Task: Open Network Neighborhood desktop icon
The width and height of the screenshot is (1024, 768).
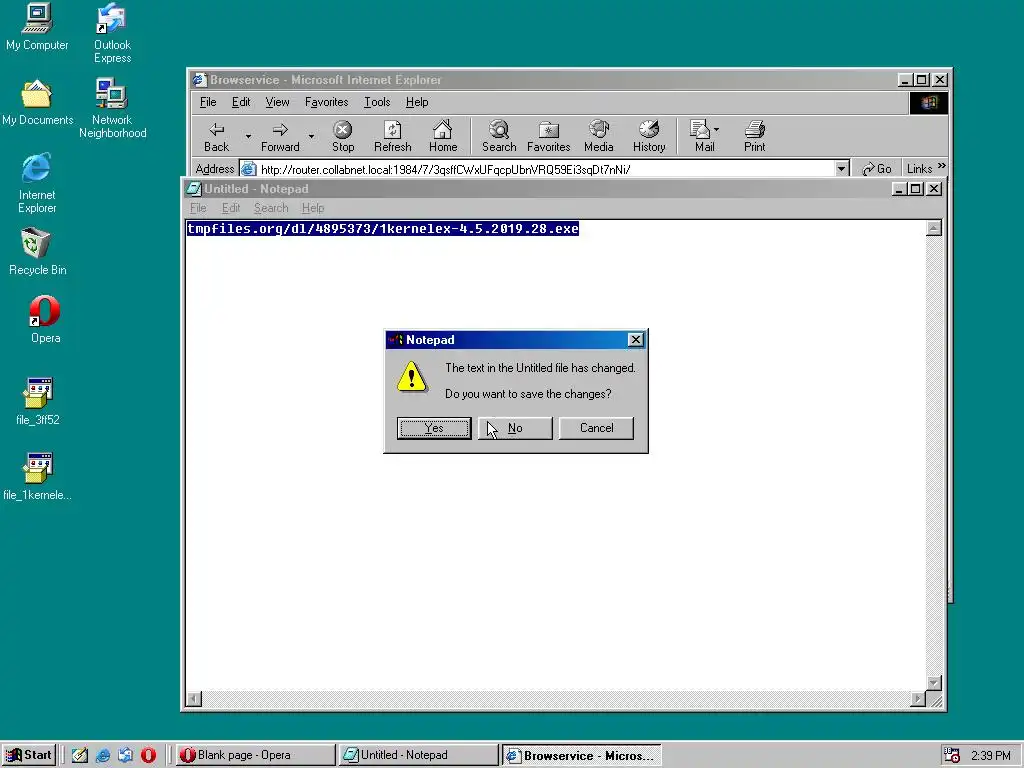Action: coord(112,108)
